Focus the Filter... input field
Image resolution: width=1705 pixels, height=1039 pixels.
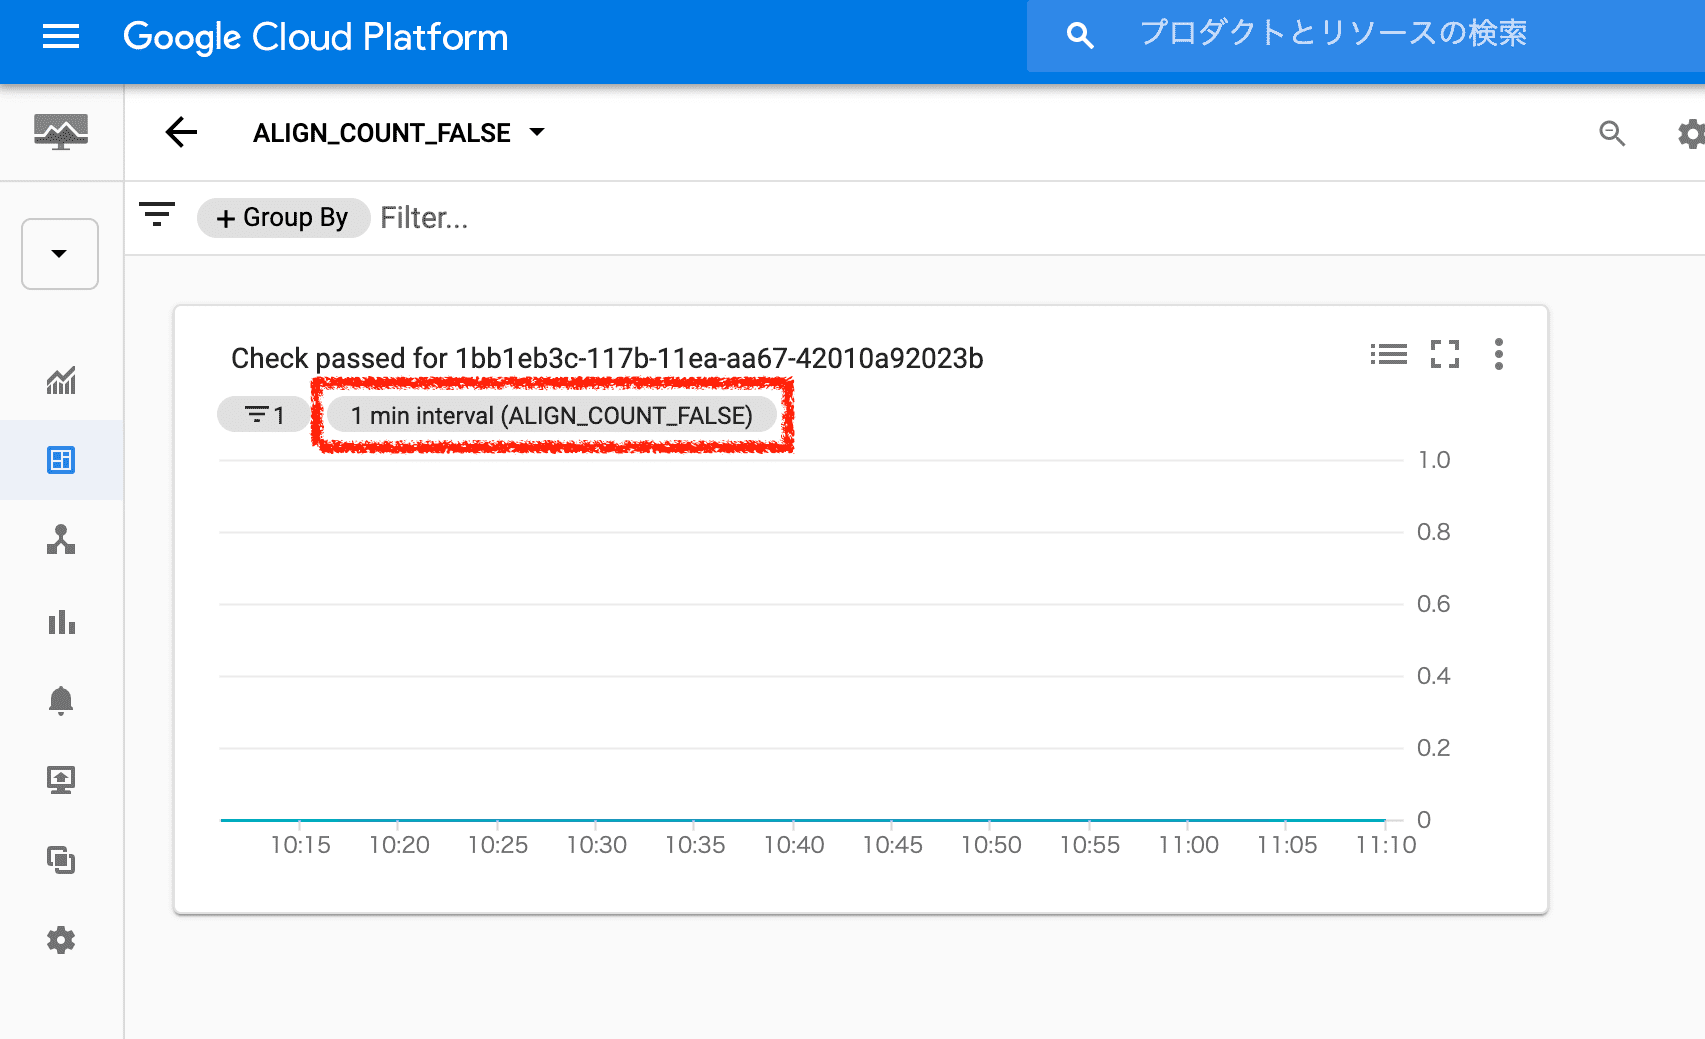point(424,218)
